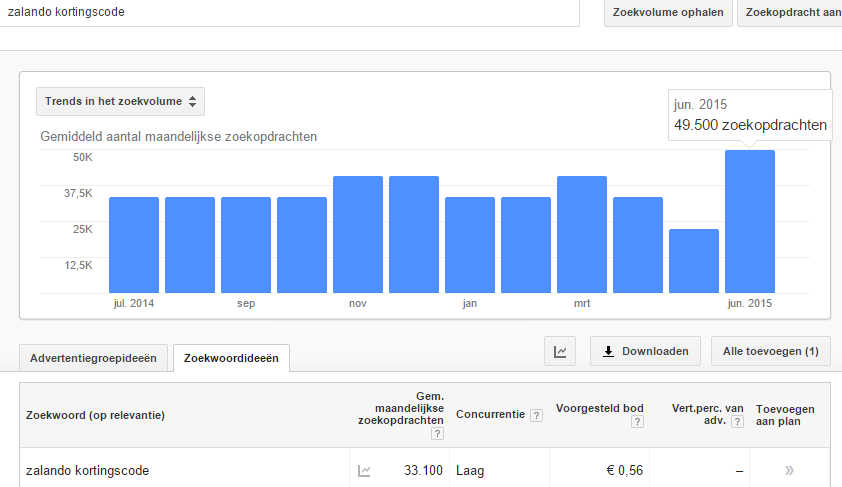Image resolution: width=842 pixels, height=487 pixels.
Task: Click the € 0,56 suggested bid
Action: coord(625,471)
